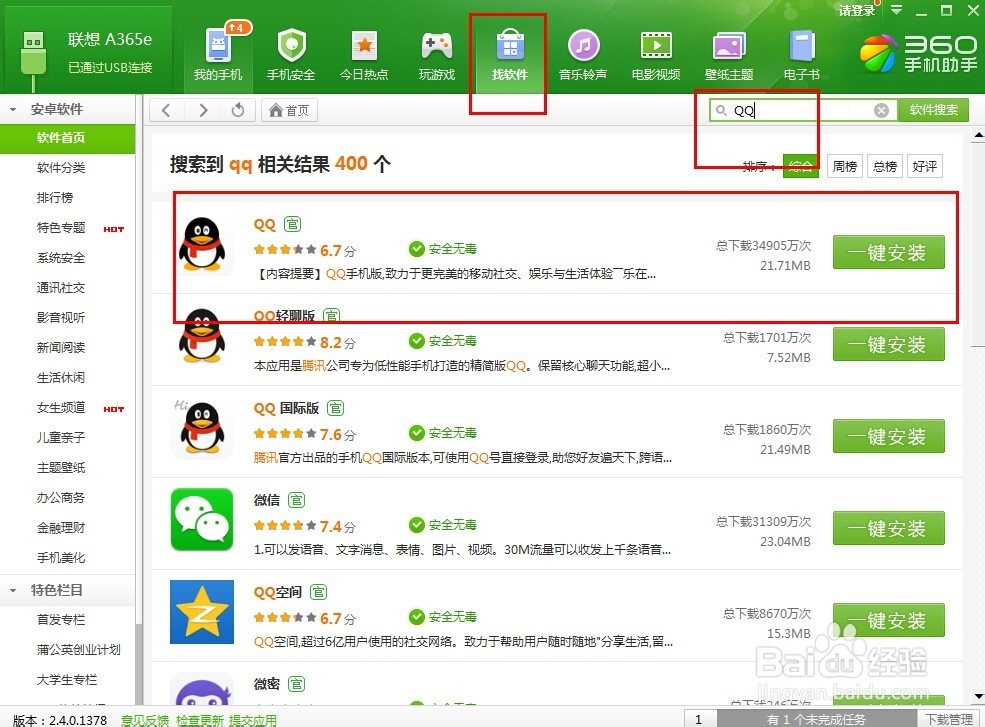Image resolution: width=985 pixels, height=727 pixels.
Task: Open the QQ空间 star app icon
Action: click(202, 612)
